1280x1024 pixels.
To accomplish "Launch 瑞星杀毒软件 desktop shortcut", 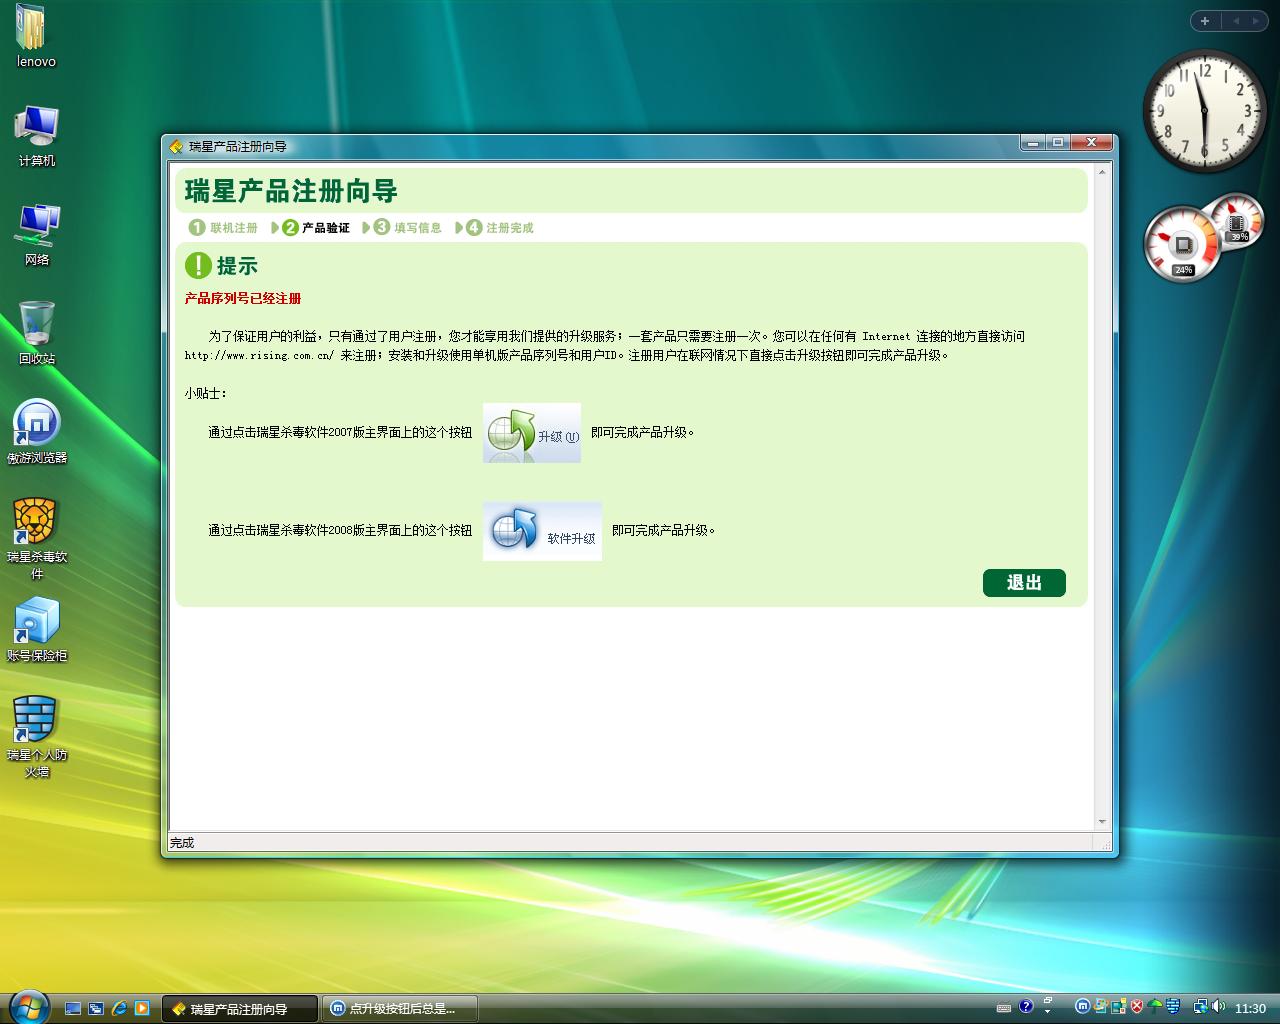I will coord(36,539).
